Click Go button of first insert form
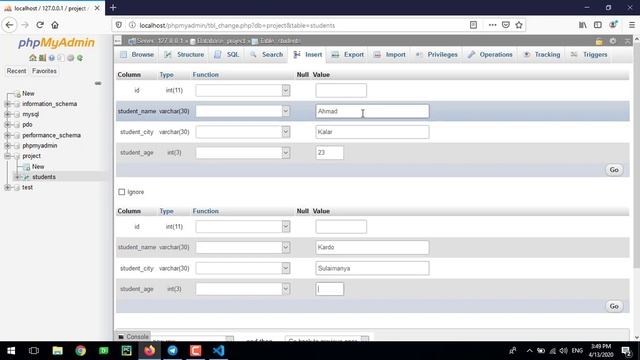This screenshot has height=360, width=640. (x=614, y=170)
